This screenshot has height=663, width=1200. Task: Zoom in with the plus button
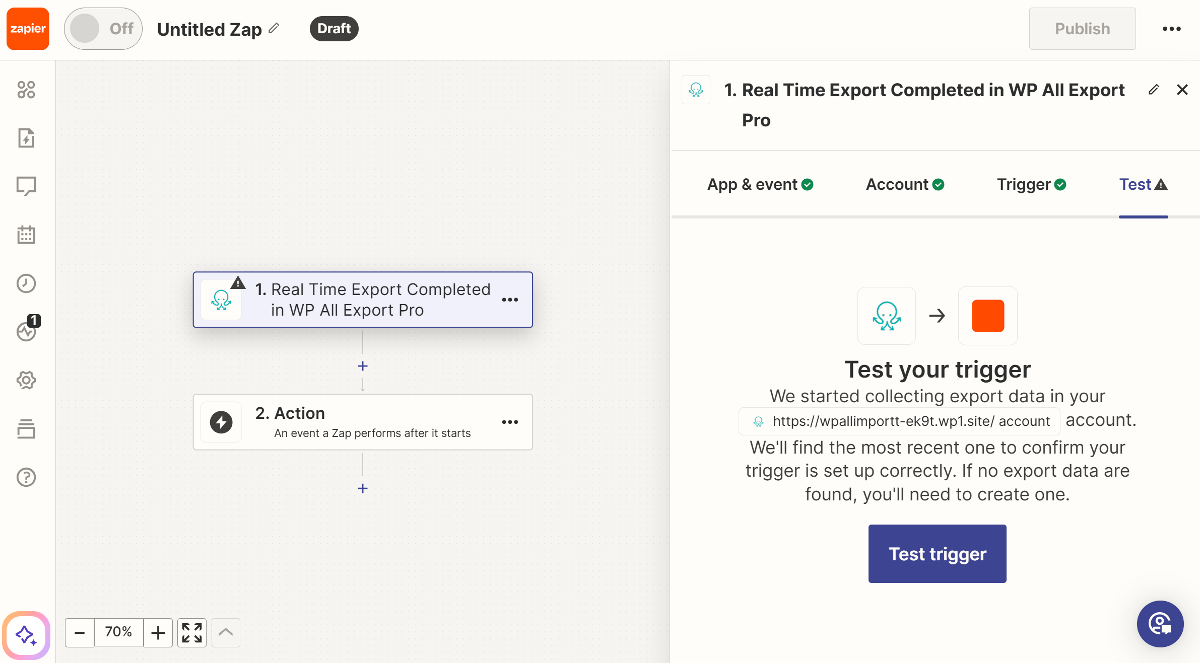[158, 632]
